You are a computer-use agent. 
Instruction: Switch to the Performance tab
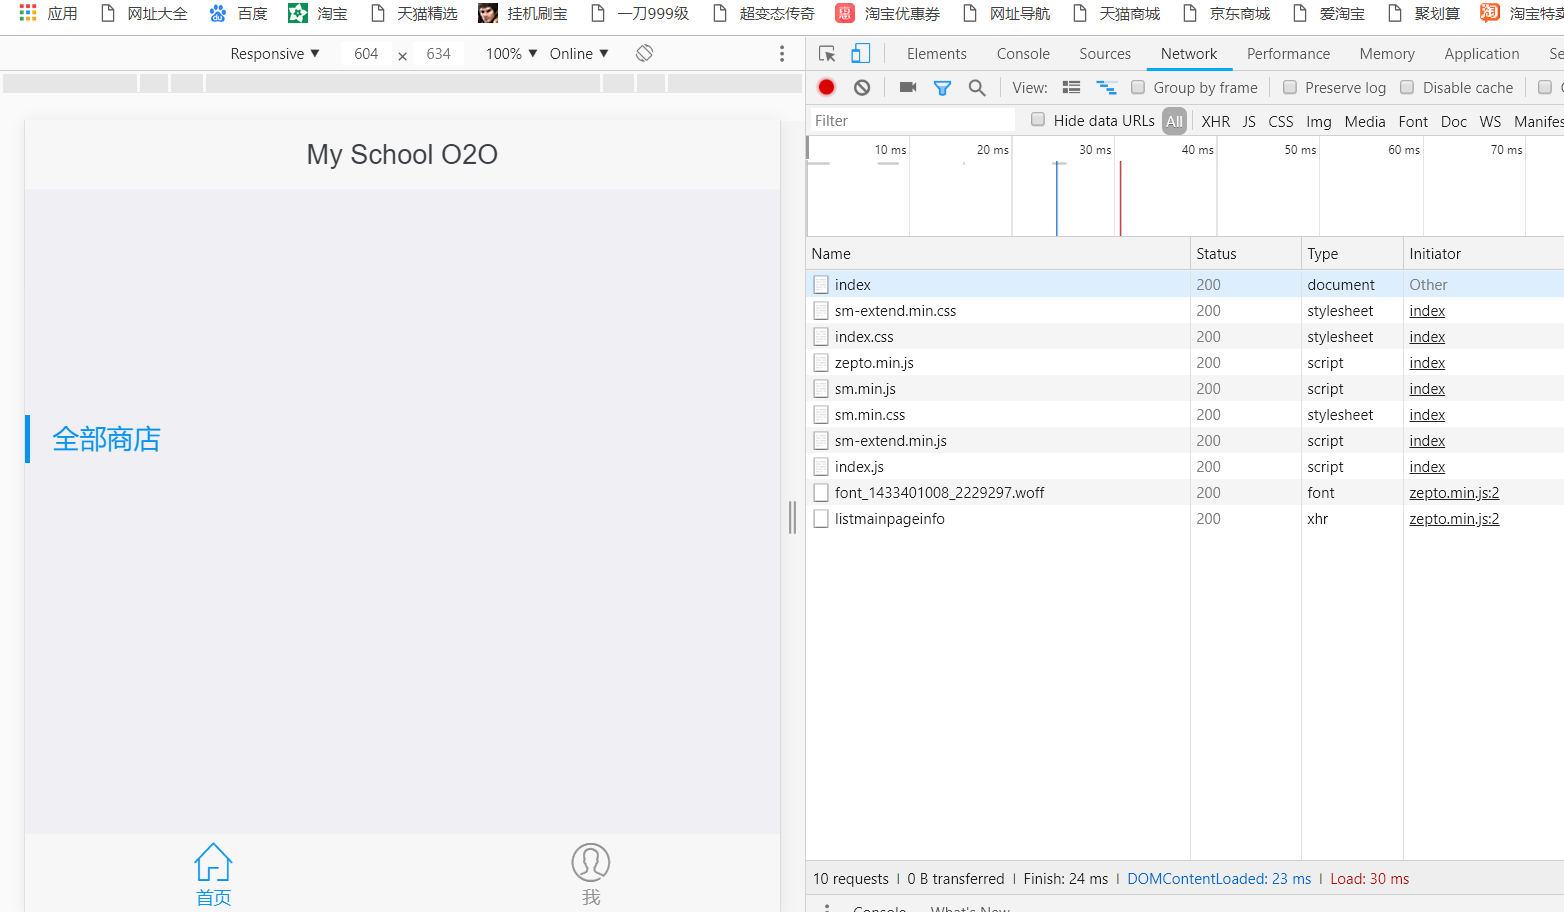tap(1288, 54)
